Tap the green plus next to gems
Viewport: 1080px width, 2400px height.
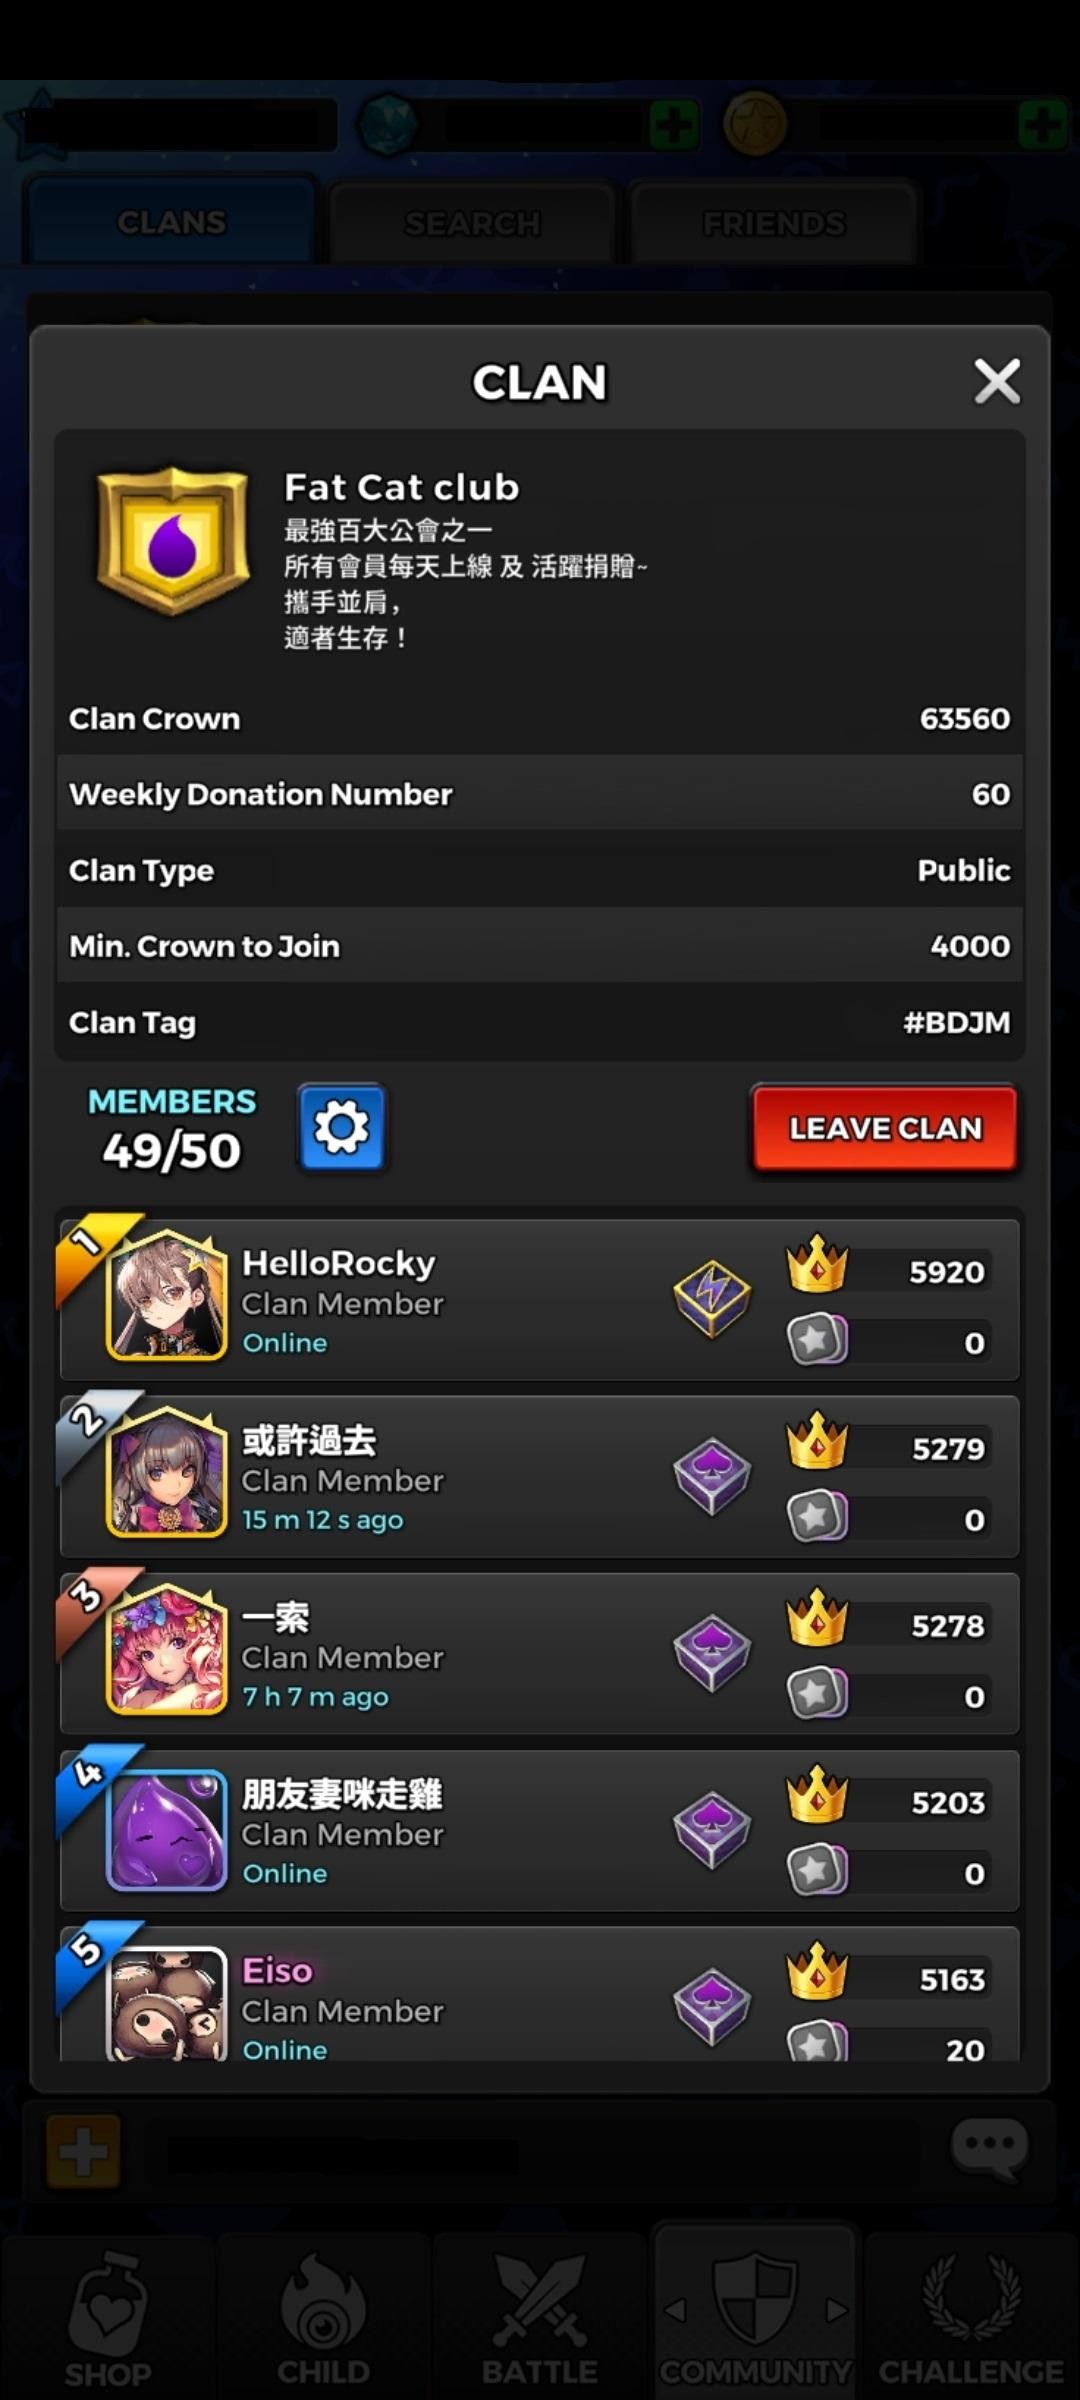click(x=673, y=127)
